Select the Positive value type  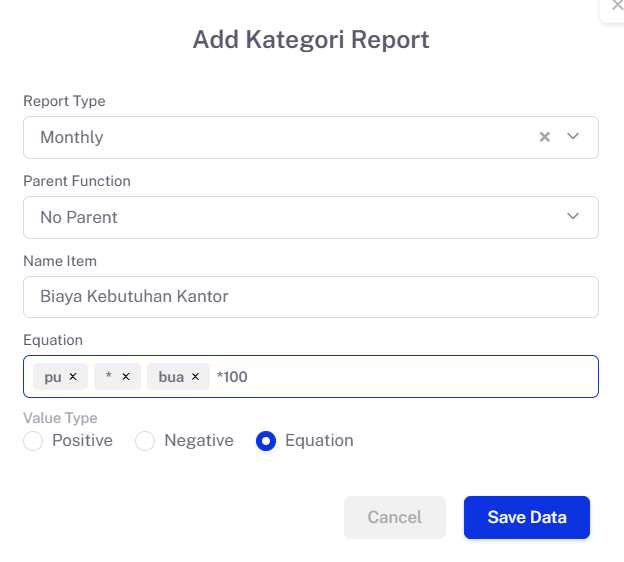click(33, 441)
